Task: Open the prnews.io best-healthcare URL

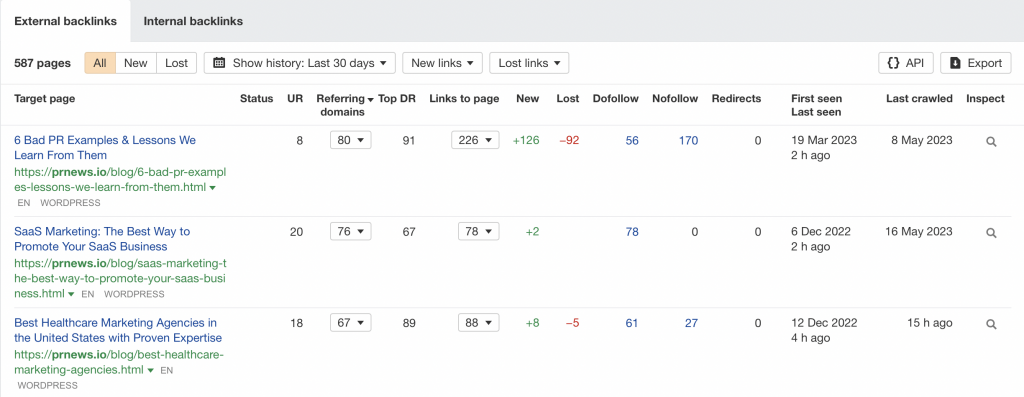Action: (x=119, y=362)
